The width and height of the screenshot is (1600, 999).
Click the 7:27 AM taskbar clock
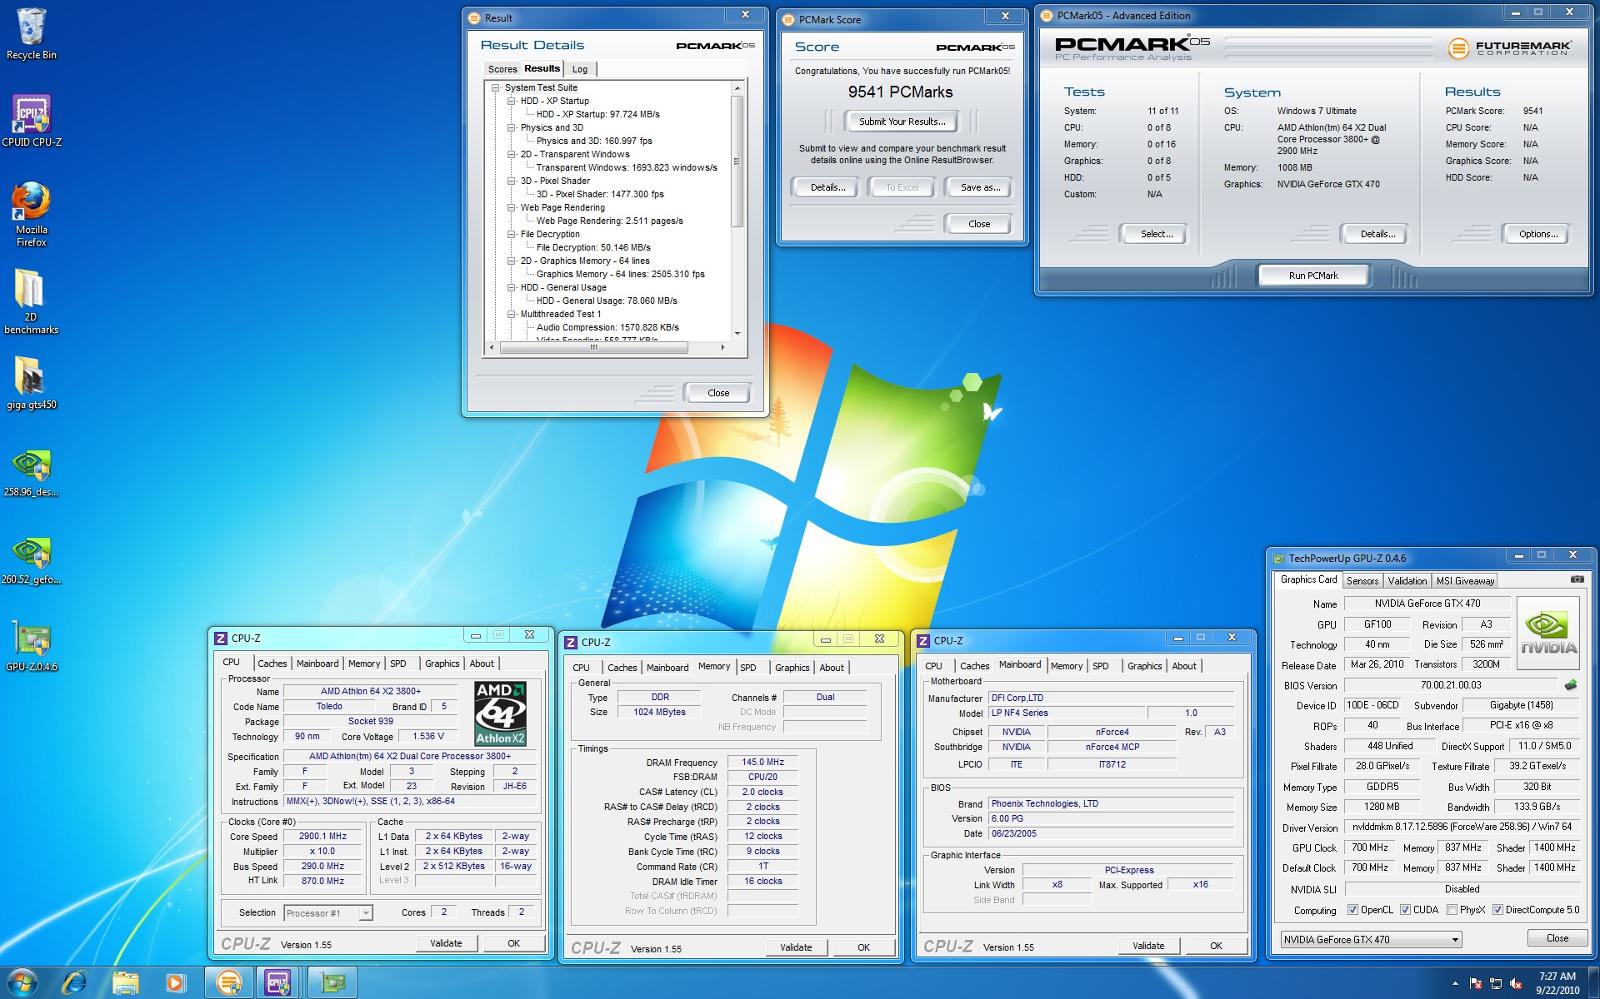1557,976
